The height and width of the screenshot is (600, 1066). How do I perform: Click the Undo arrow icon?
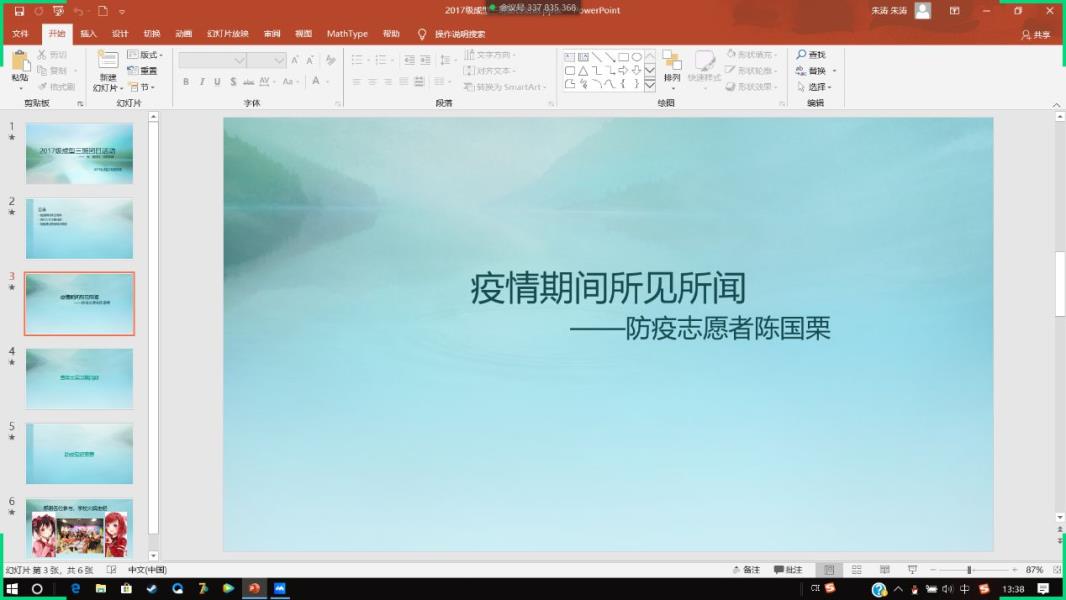click(78, 11)
